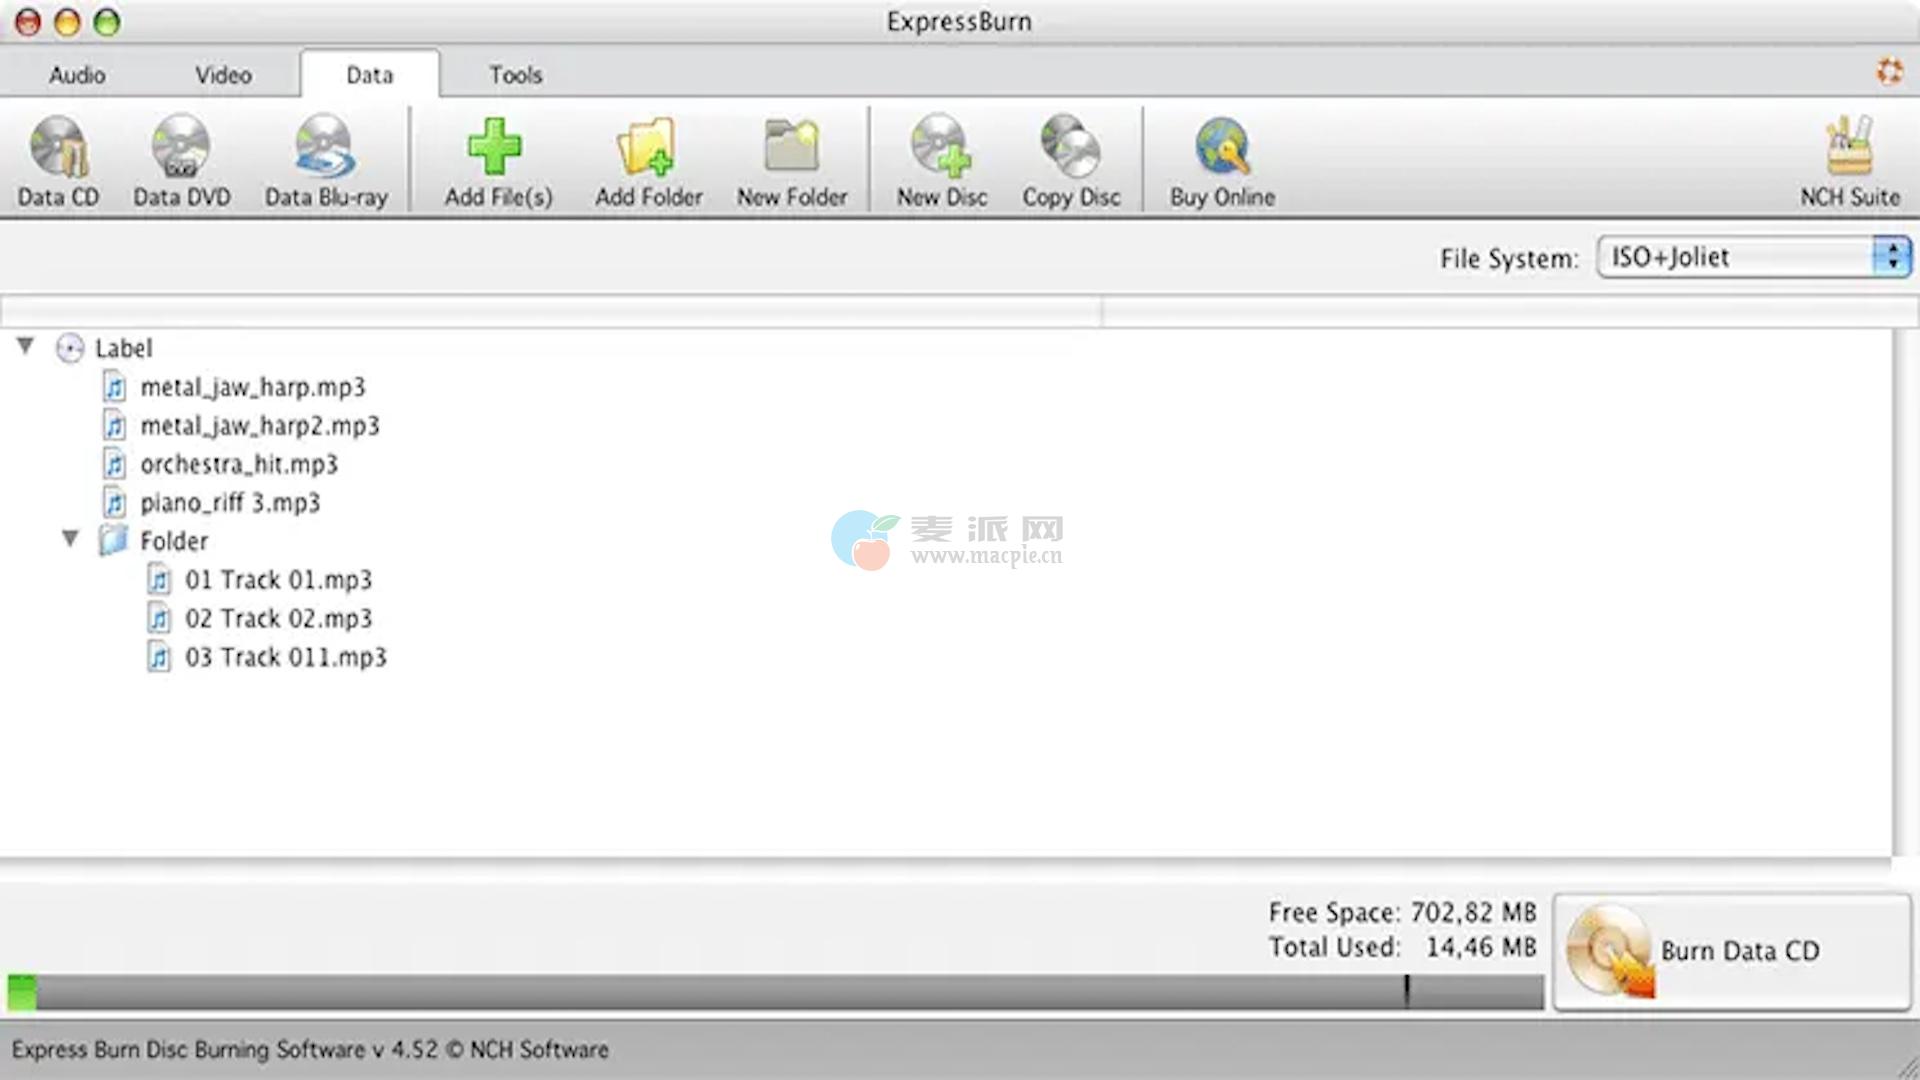Open the Copy Disc tool
1920x1080 pixels.
pyautogui.click(x=1071, y=160)
